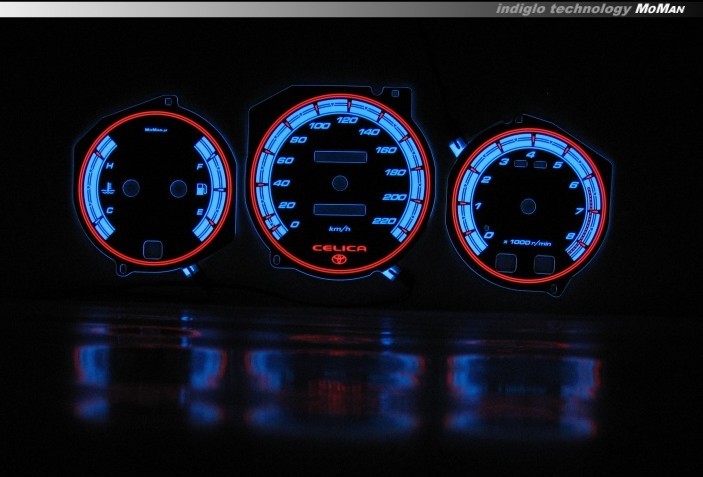The width and height of the screenshot is (703, 477).
Task: Click the km/h unit label
Action: click(340, 229)
